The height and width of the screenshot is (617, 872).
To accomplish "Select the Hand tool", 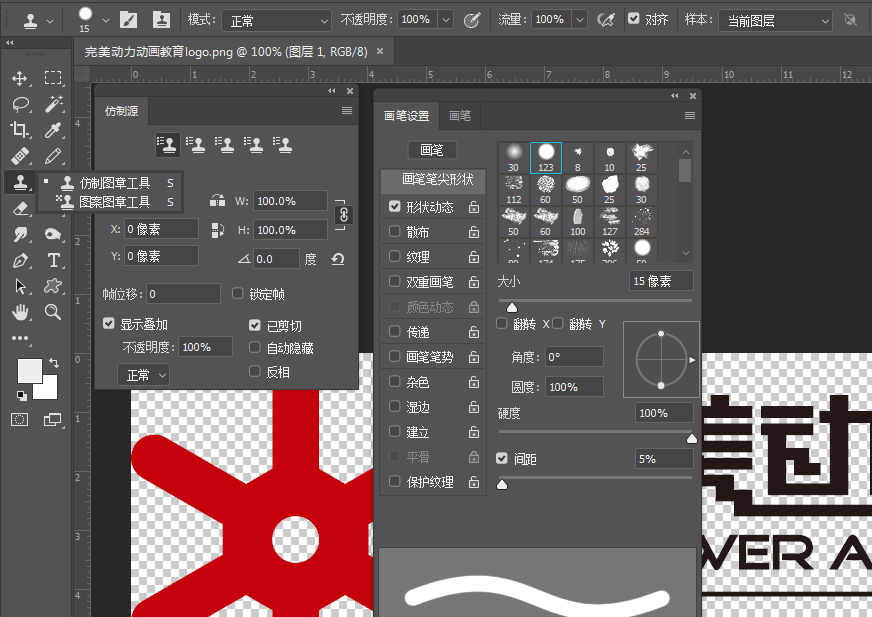I will coord(19,313).
